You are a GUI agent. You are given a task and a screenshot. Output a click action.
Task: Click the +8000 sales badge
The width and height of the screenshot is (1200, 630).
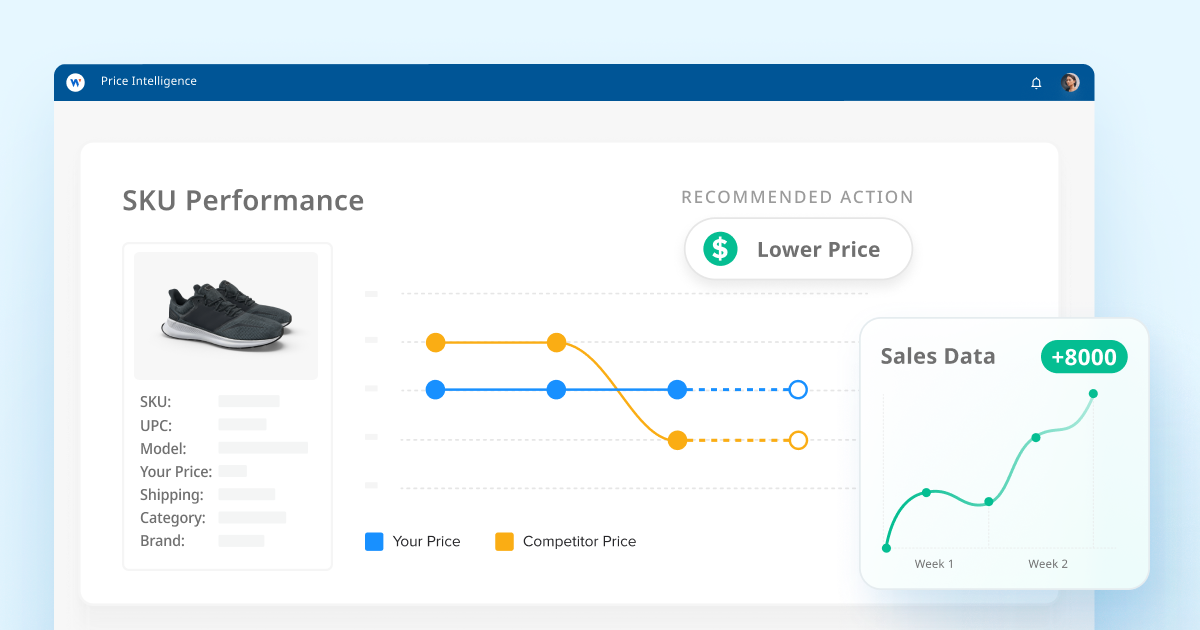click(1084, 357)
